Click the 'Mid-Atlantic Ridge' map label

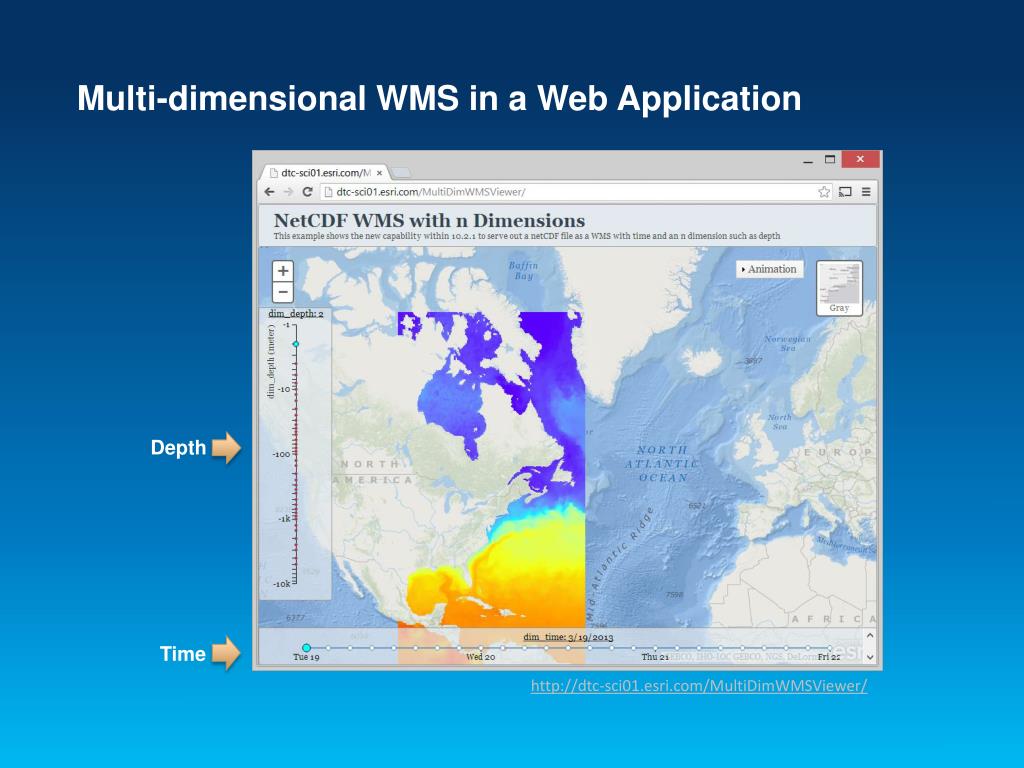620,566
